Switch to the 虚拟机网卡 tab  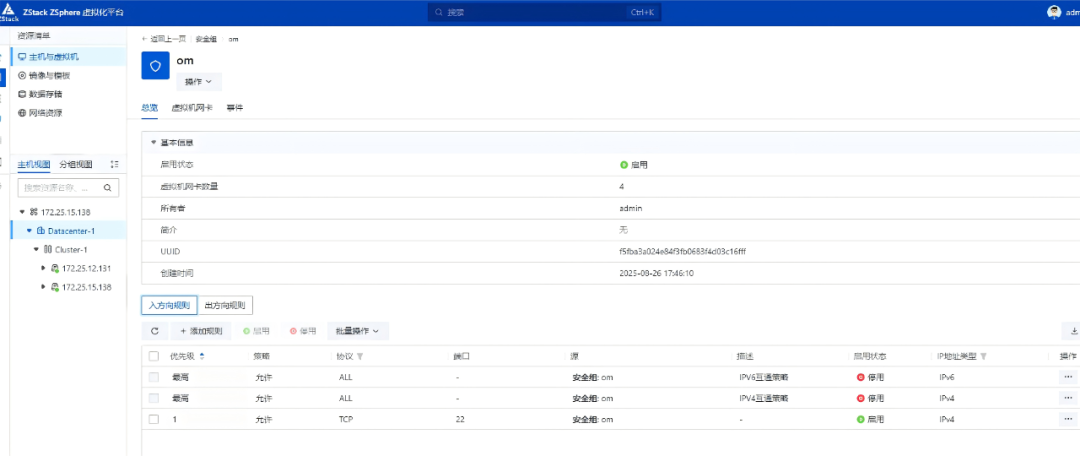192,108
